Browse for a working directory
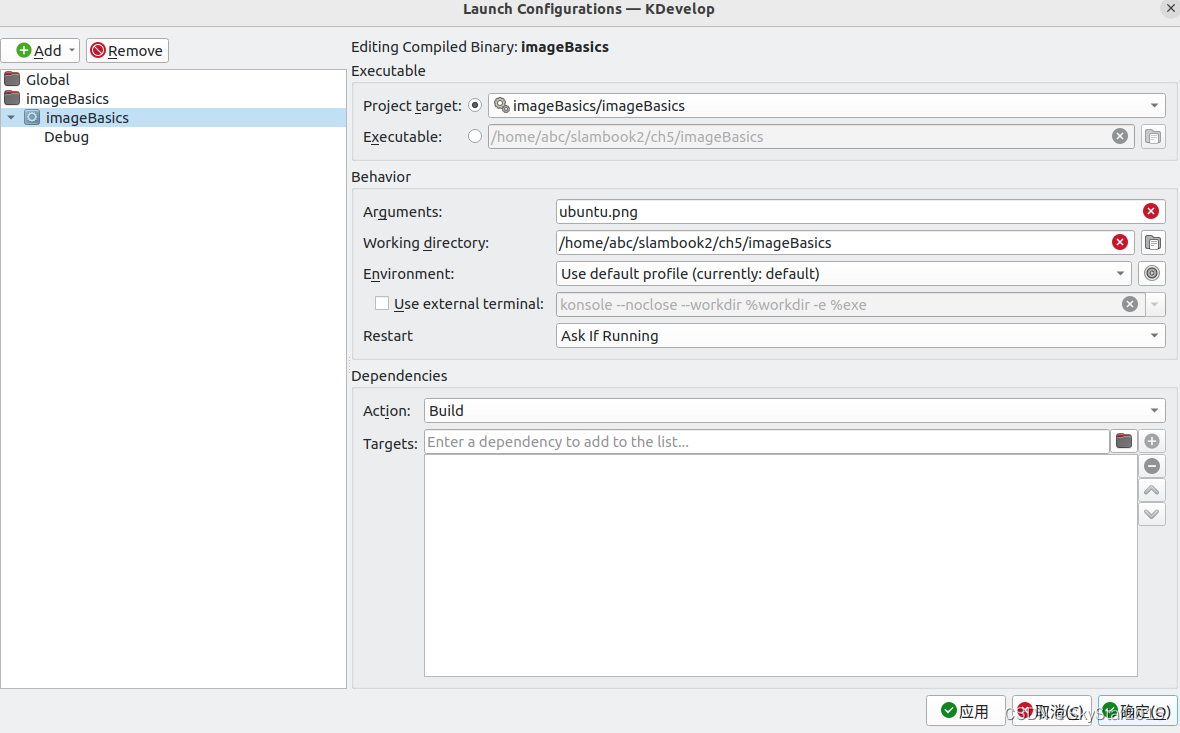 pyautogui.click(x=1152, y=243)
